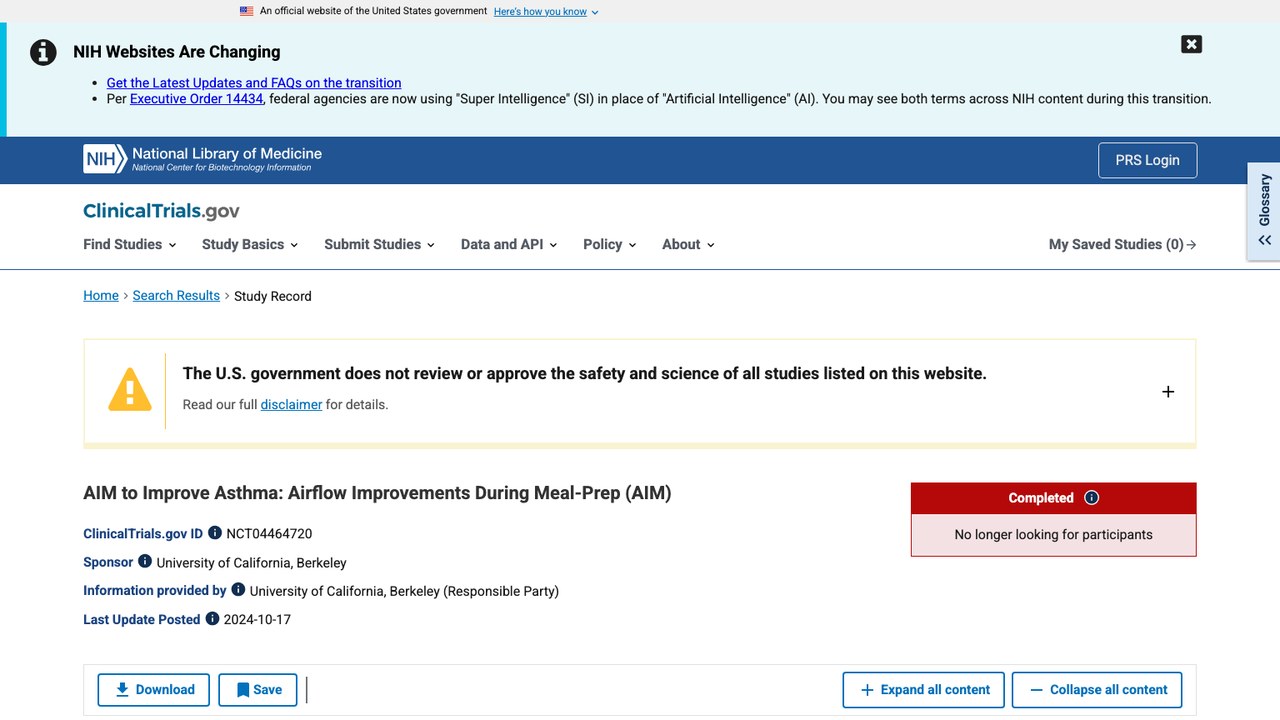Image resolution: width=1280 pixels, height=720 pixels.
Task: Expand all content sections
Action: pyautogui.click(x=924, y=690)
